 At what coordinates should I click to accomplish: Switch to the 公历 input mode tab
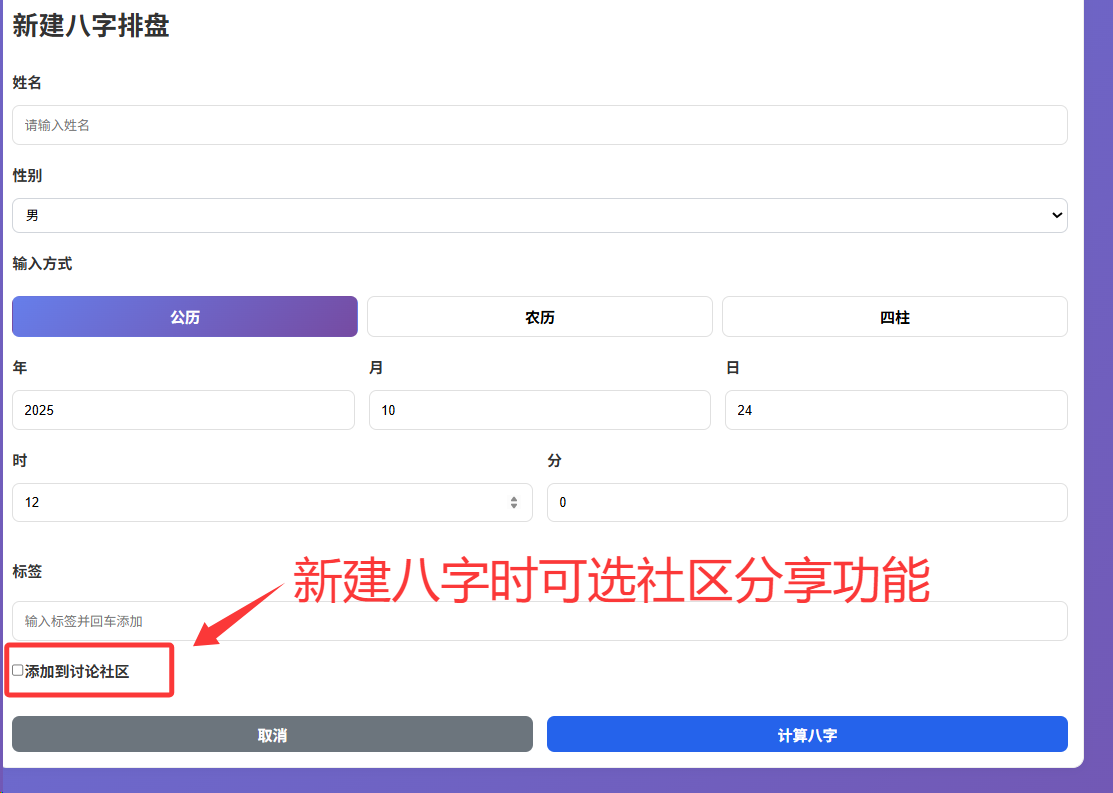tap(185, 317)
